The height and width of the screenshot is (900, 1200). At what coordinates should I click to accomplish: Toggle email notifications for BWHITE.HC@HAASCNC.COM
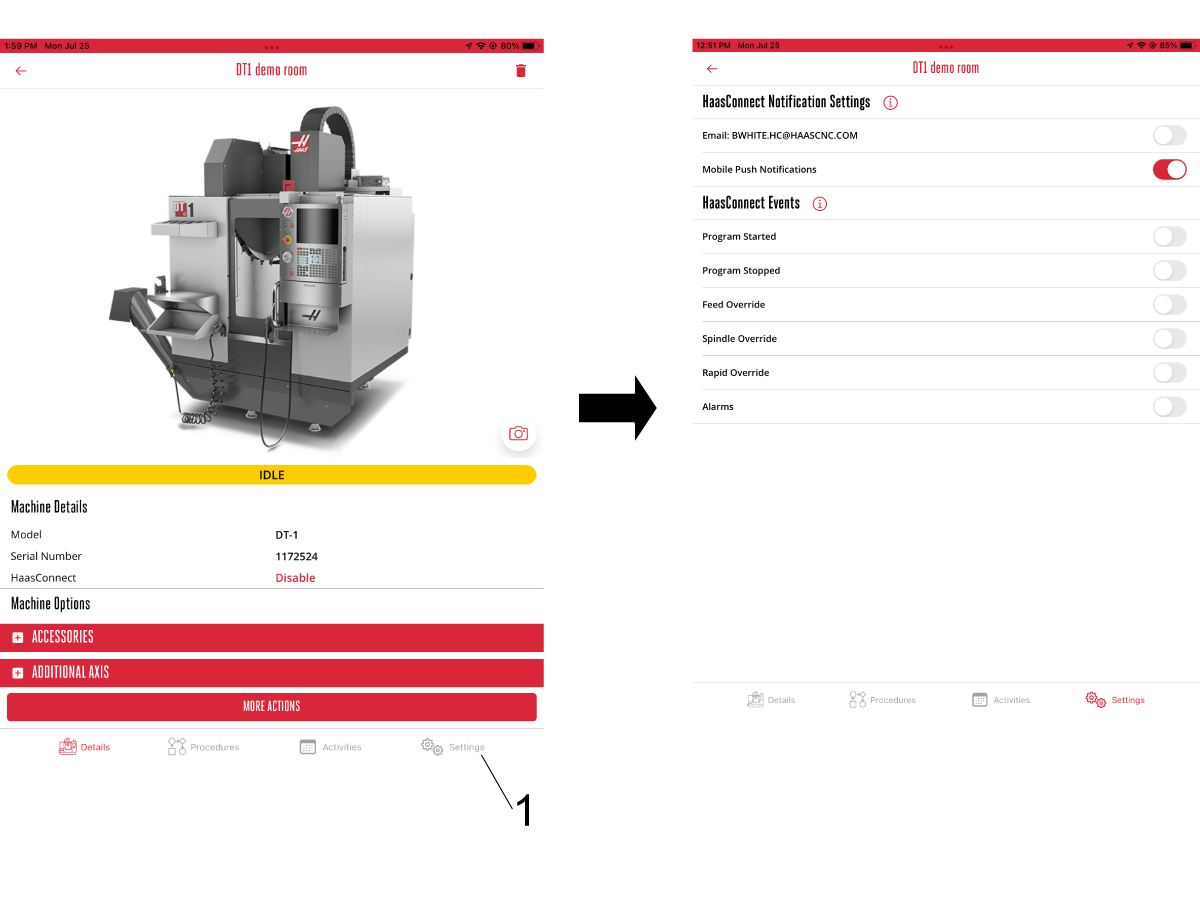tap(1169, 135)
